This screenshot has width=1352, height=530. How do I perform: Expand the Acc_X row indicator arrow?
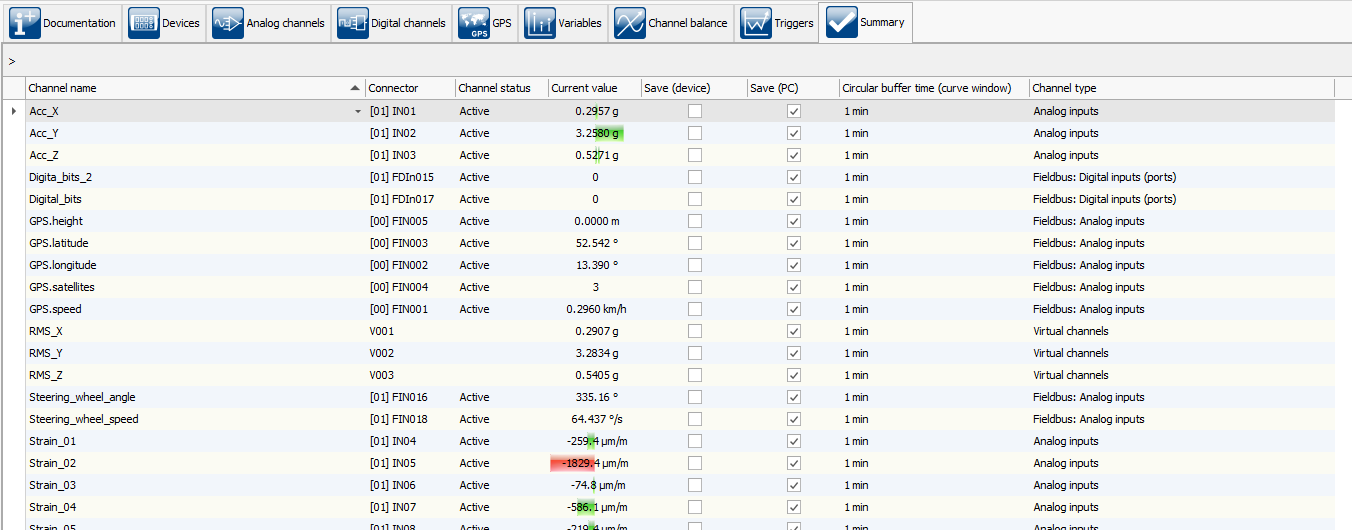click(13, 111)
